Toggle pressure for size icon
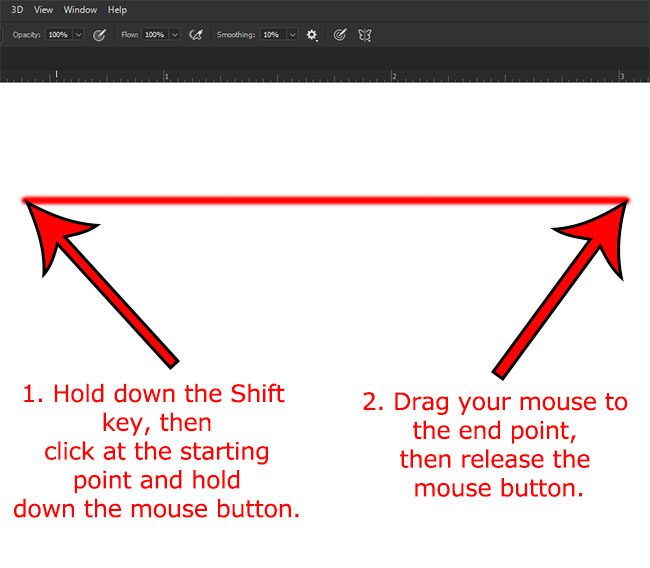 pos(340,34)
